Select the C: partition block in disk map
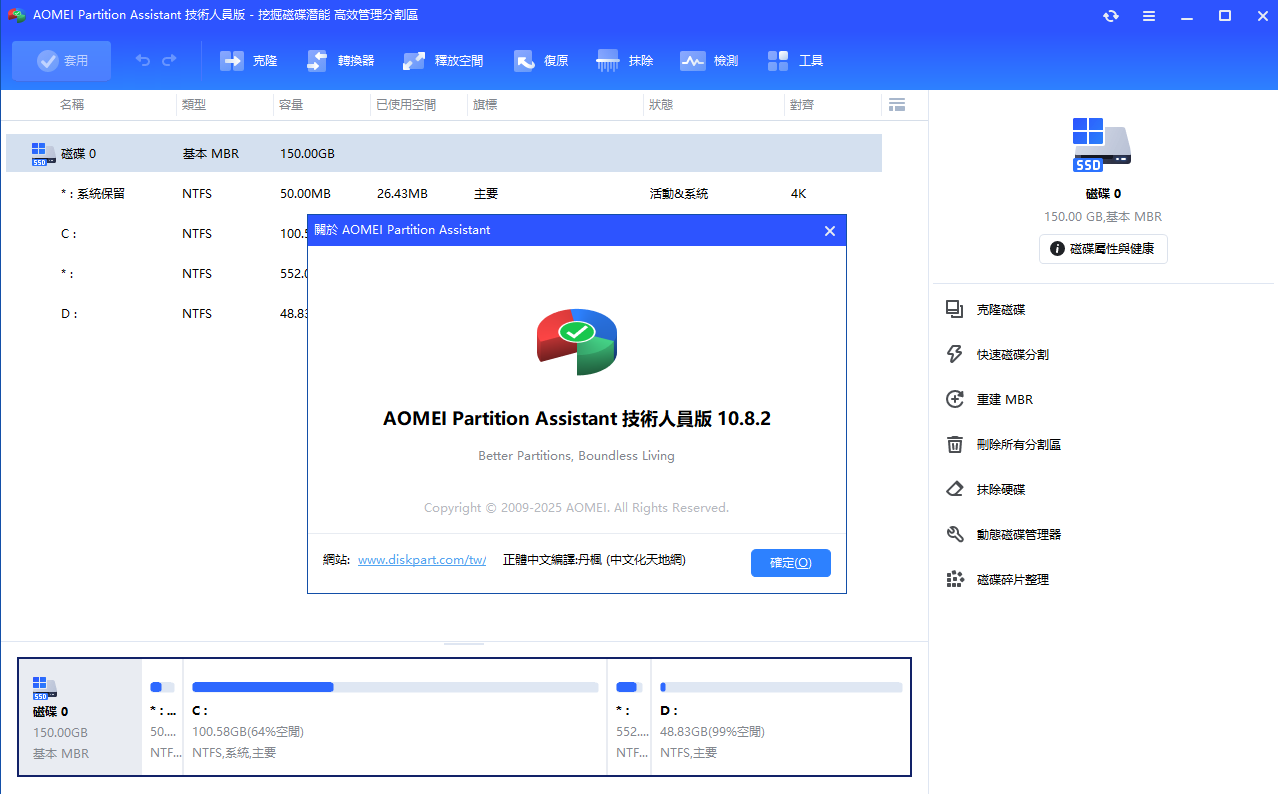1278x794 pixels. click(395, 717)
